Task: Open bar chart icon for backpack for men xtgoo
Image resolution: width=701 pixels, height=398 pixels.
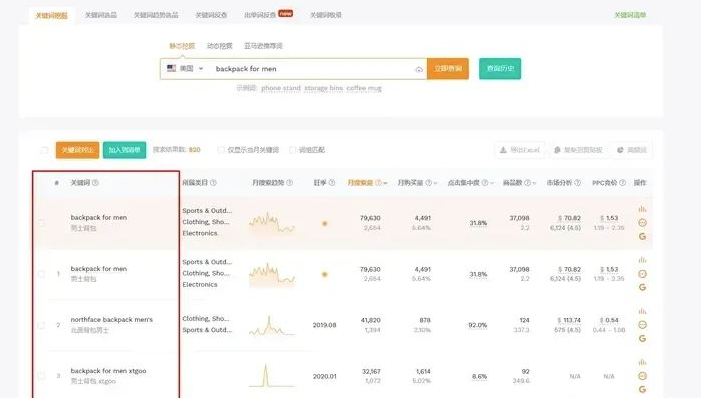Action: [x=642, y=362]
